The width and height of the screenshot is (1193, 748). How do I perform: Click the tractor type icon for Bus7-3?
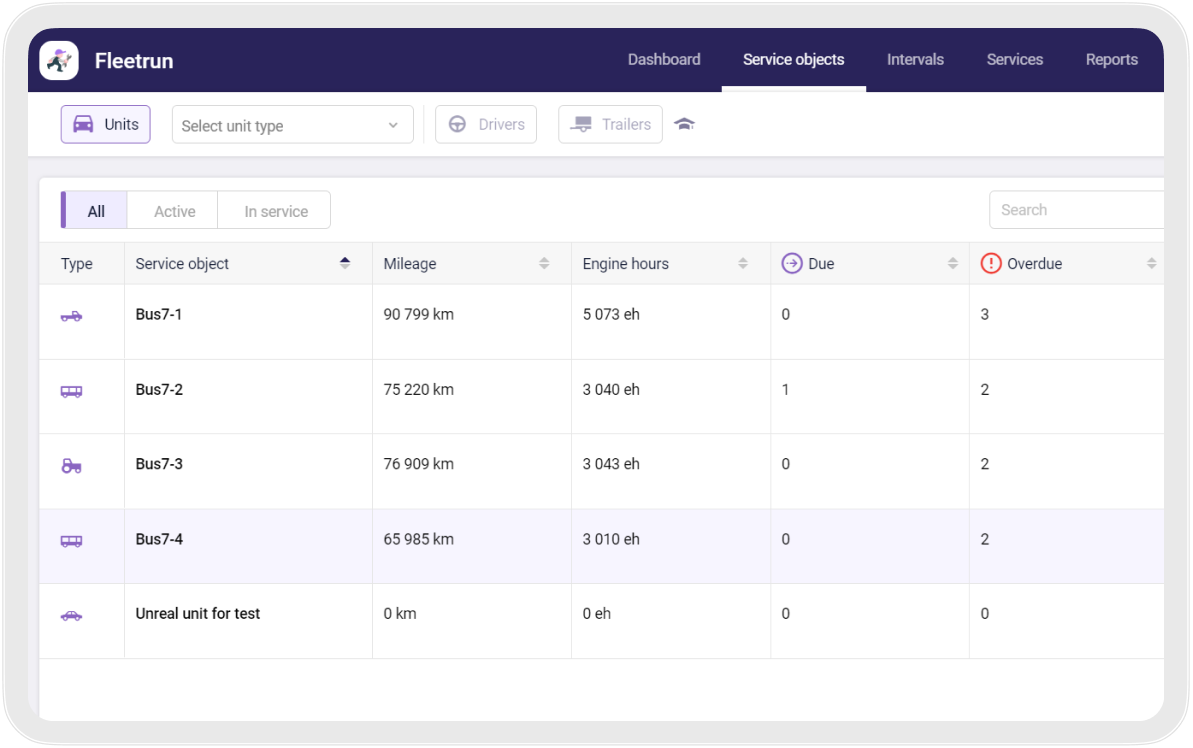coord(71,466)
